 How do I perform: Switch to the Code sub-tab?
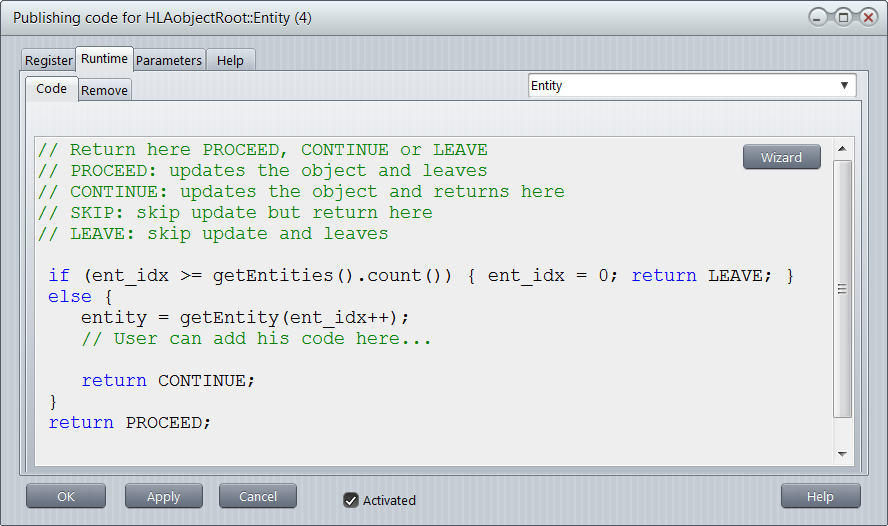point(51,89)
